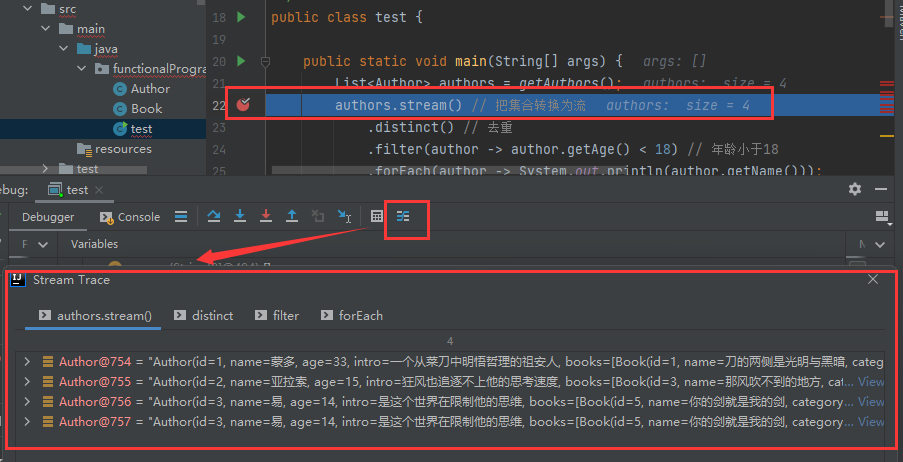Collapse the java folder in project tree

coord(64,49)
